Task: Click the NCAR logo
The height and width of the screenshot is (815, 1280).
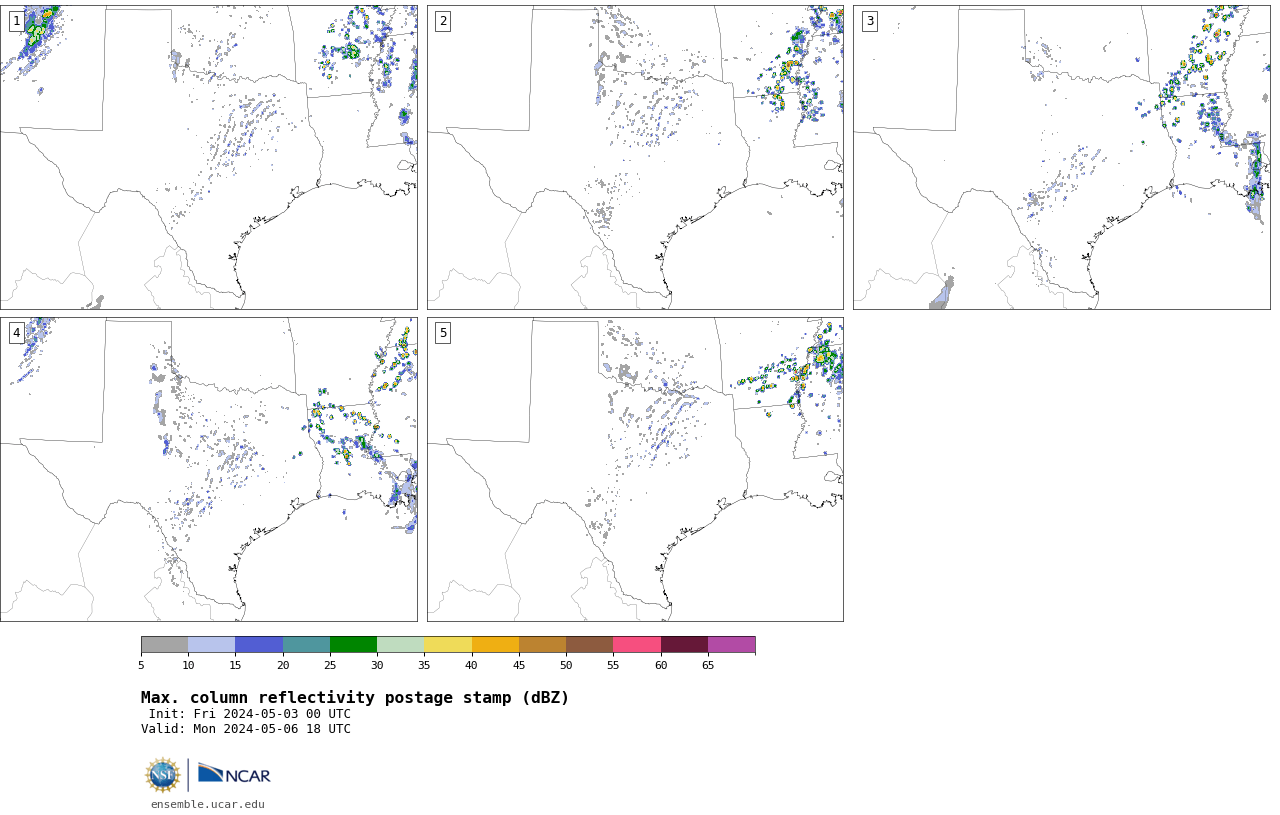Action: click(234, 775)
